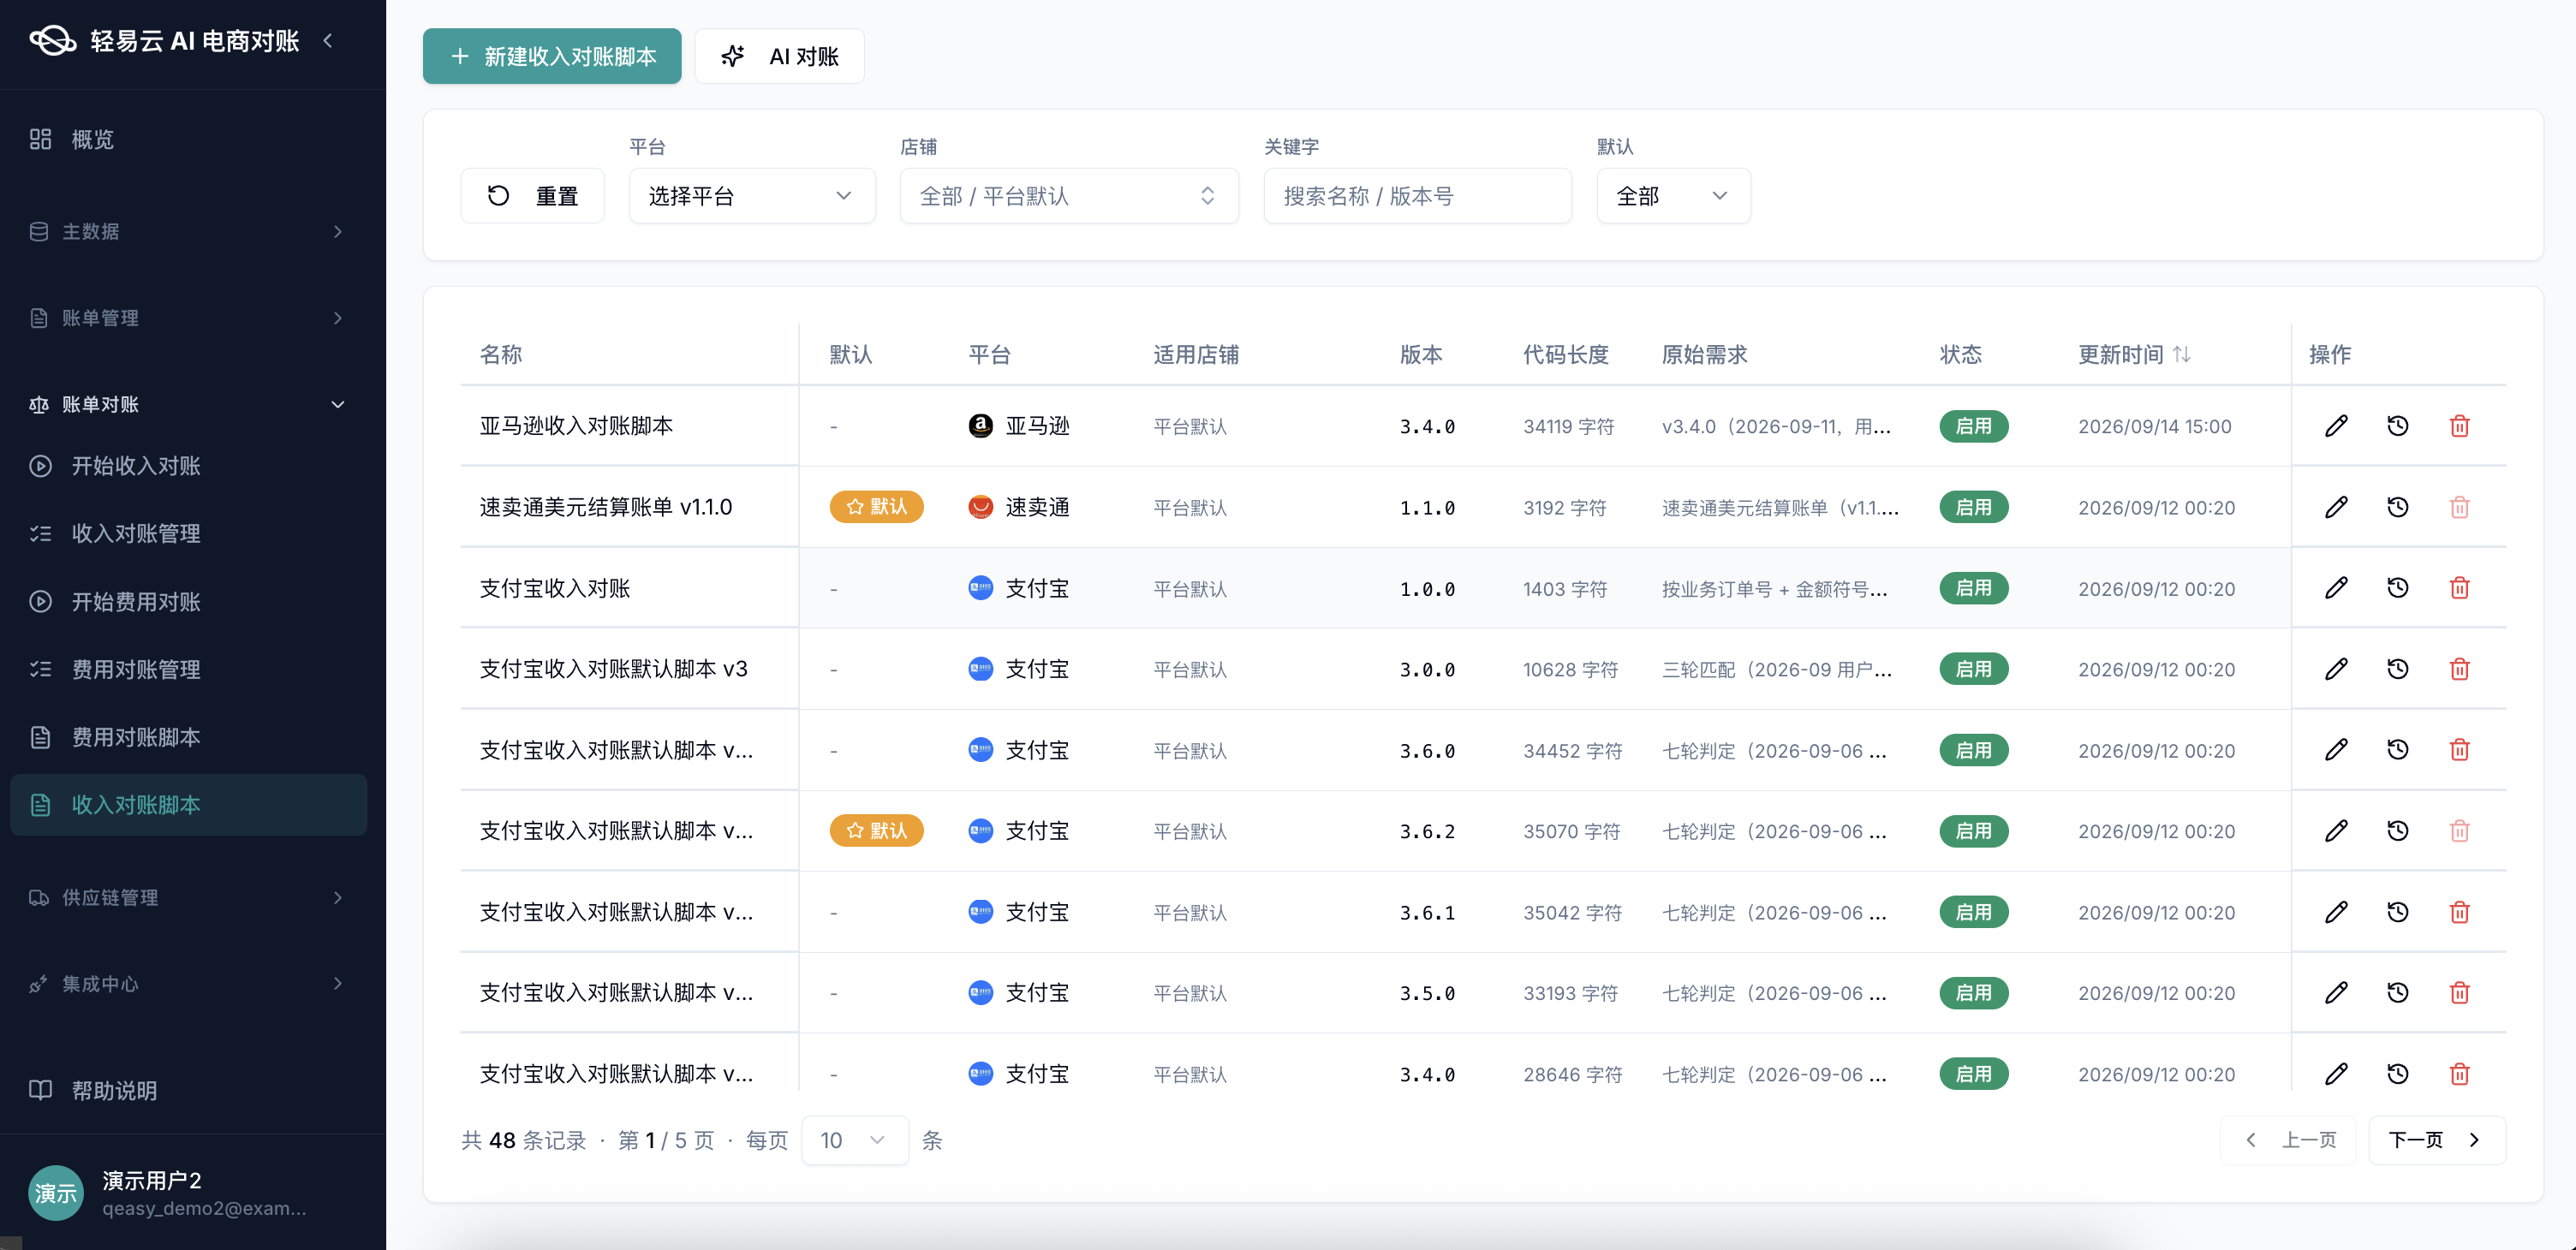2576x1250 pixels.
Task: Open 收入对账管理 page
Action: (188, 534)
